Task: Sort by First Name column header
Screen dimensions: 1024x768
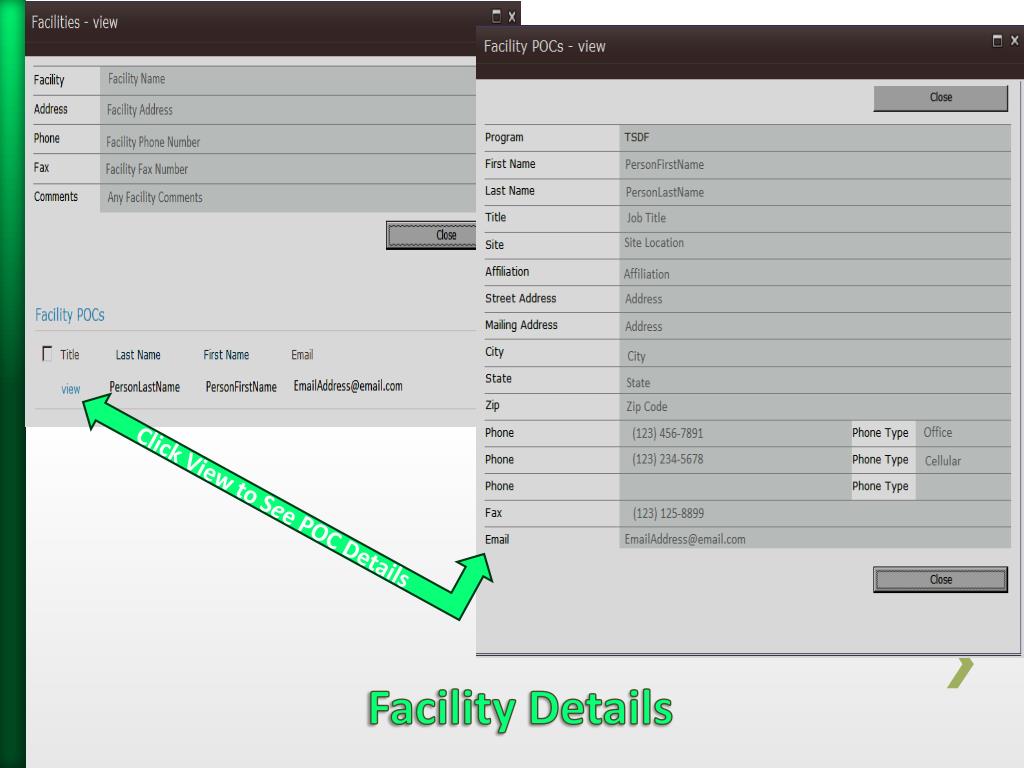Action: pyautogui.click(x=226, y=355)
